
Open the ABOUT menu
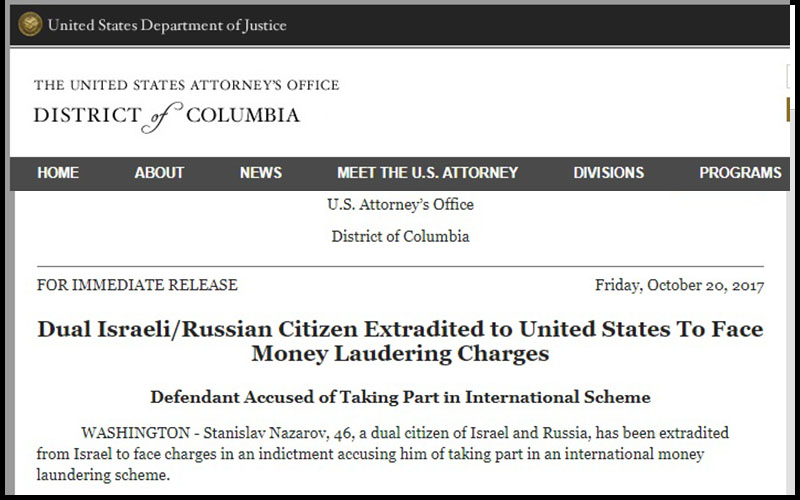[x=159, y=172]
